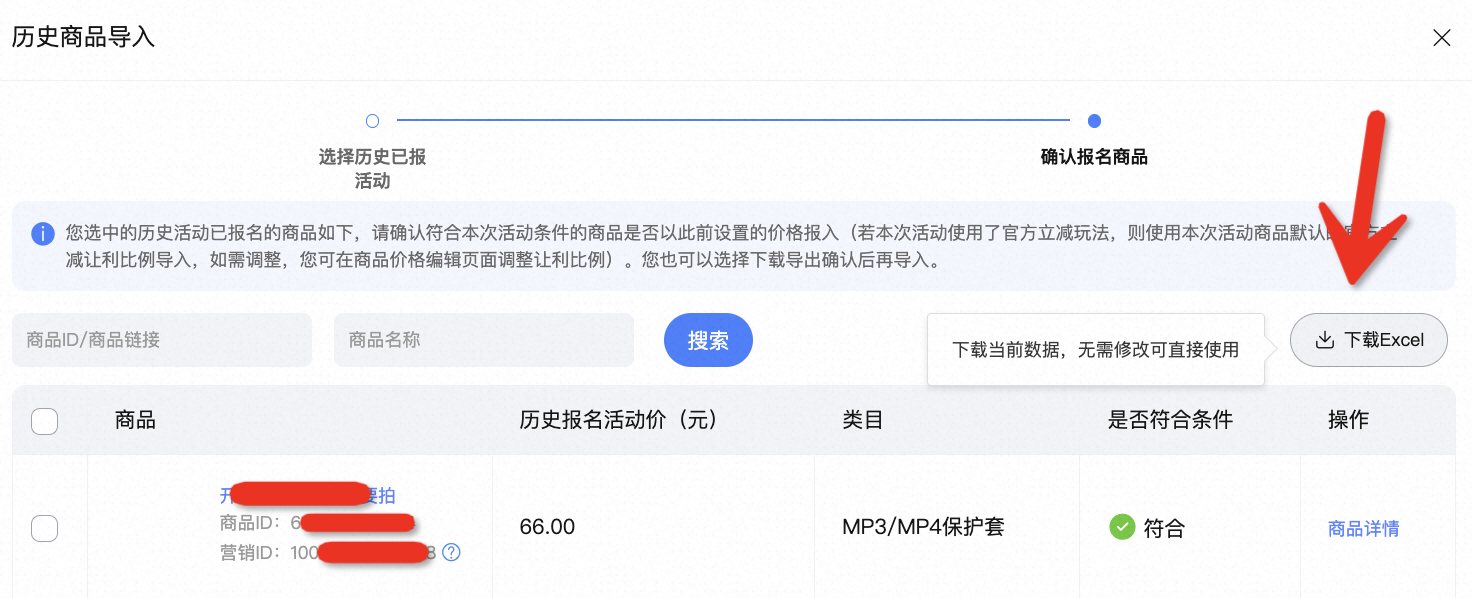Click the 搜索 button
The image size is (1472, 598).
pyautogui.click(x=708, y=340)
